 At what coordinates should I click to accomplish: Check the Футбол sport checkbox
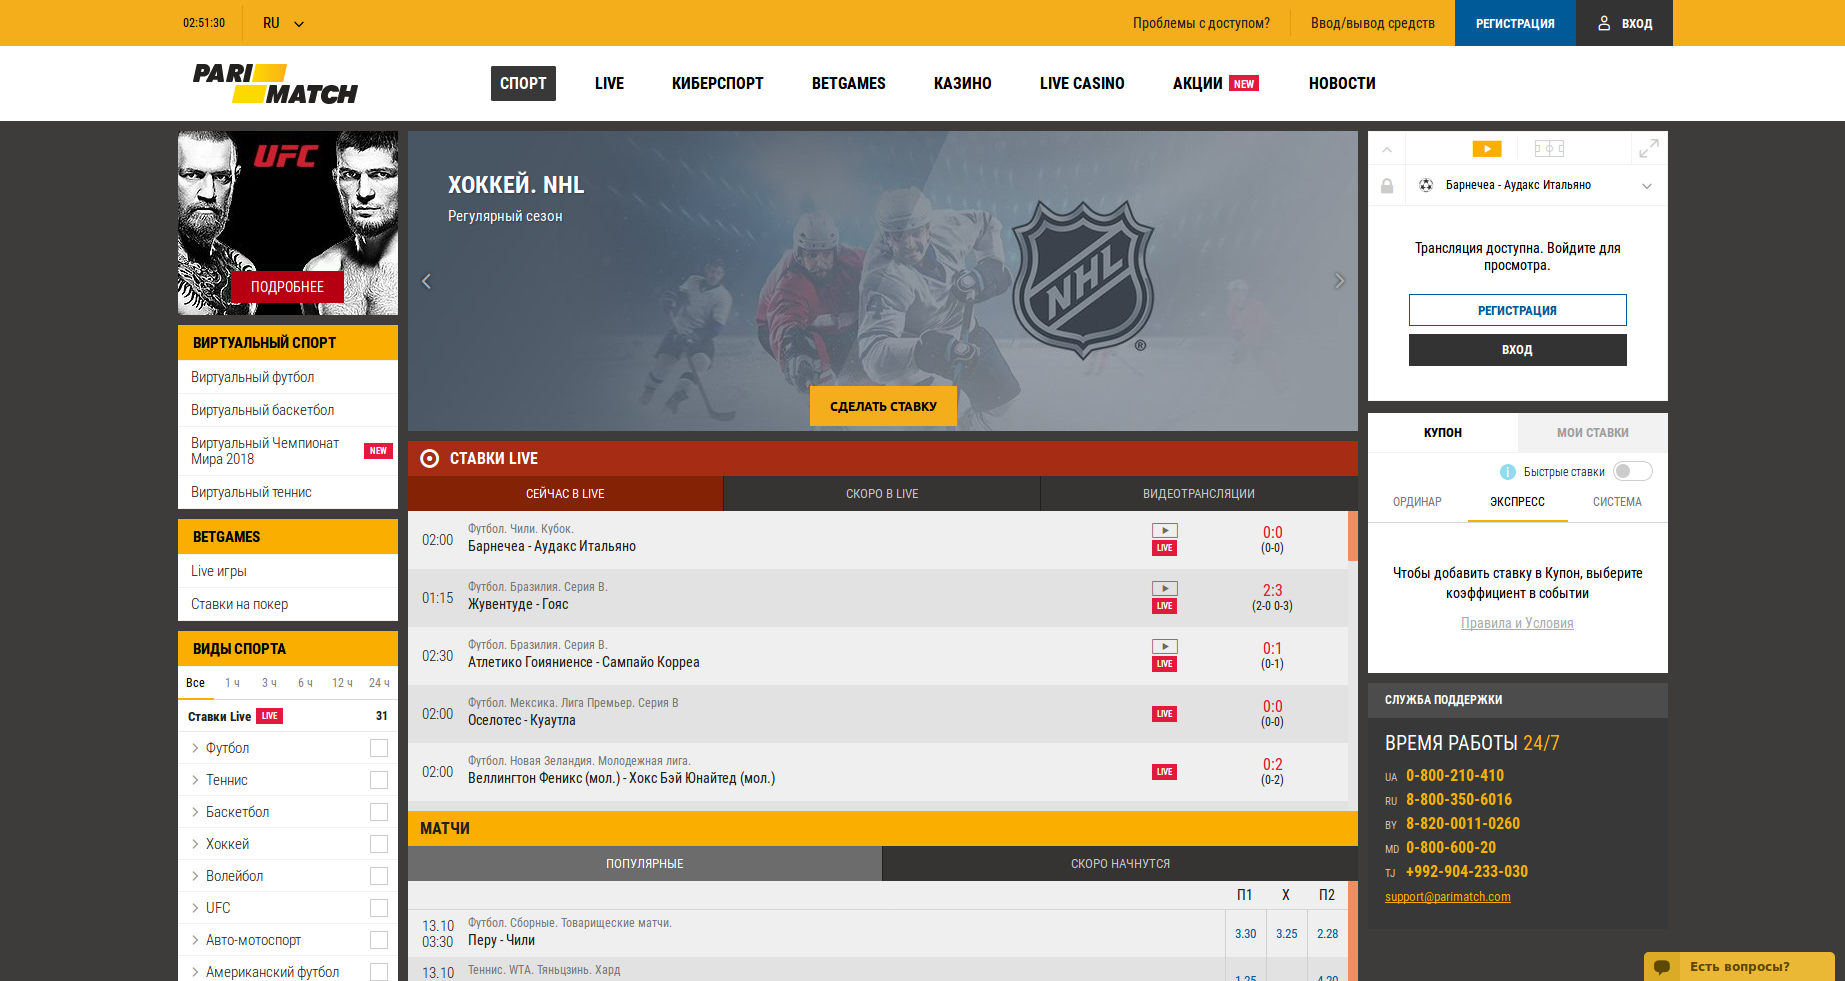pos(379,748)
